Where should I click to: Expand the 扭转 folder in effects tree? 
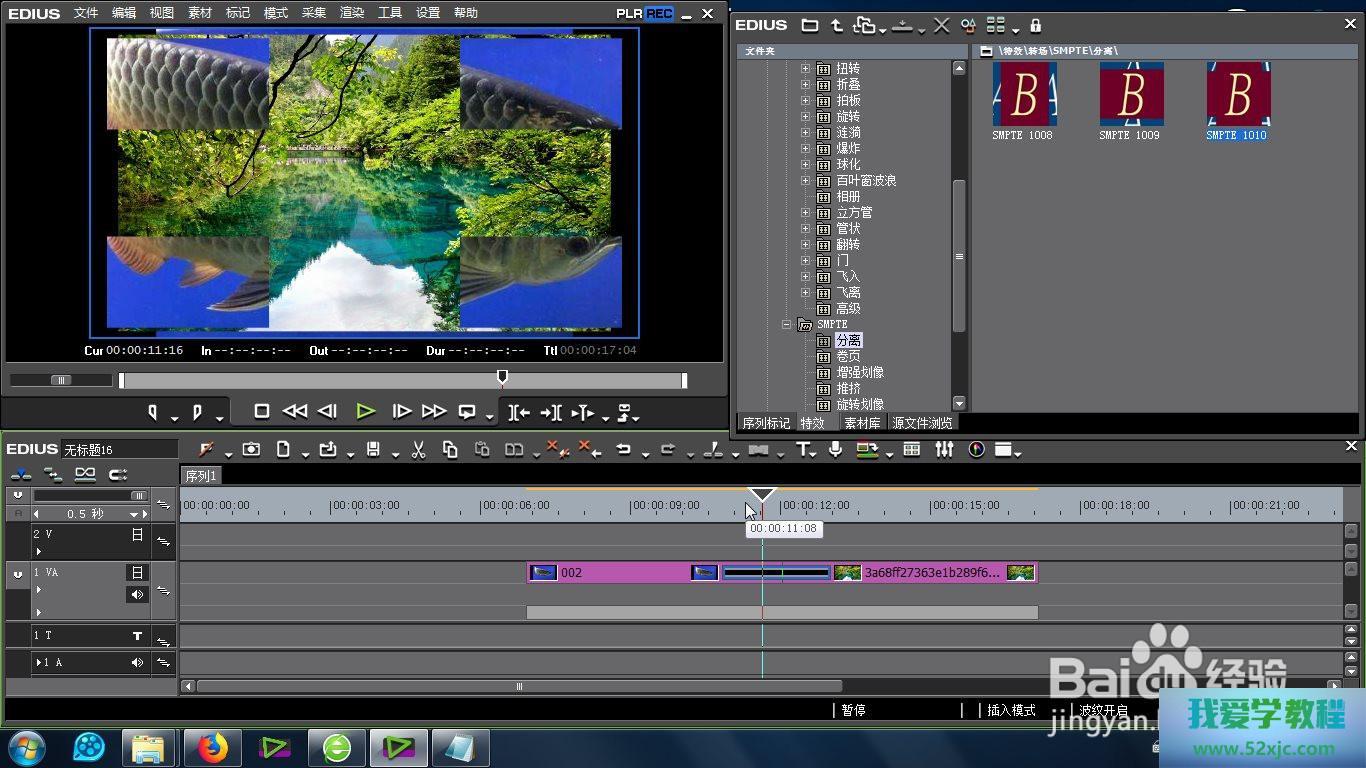click(x=805, y=69)
